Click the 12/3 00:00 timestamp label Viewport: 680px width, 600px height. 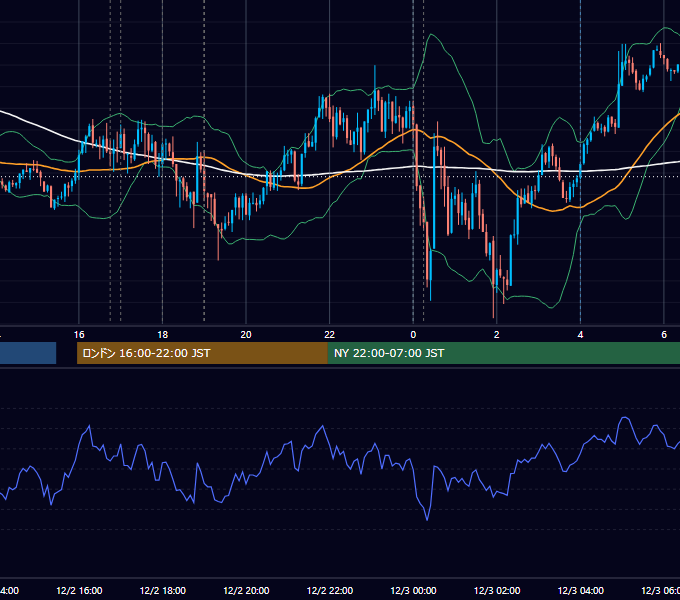[413, 590]
